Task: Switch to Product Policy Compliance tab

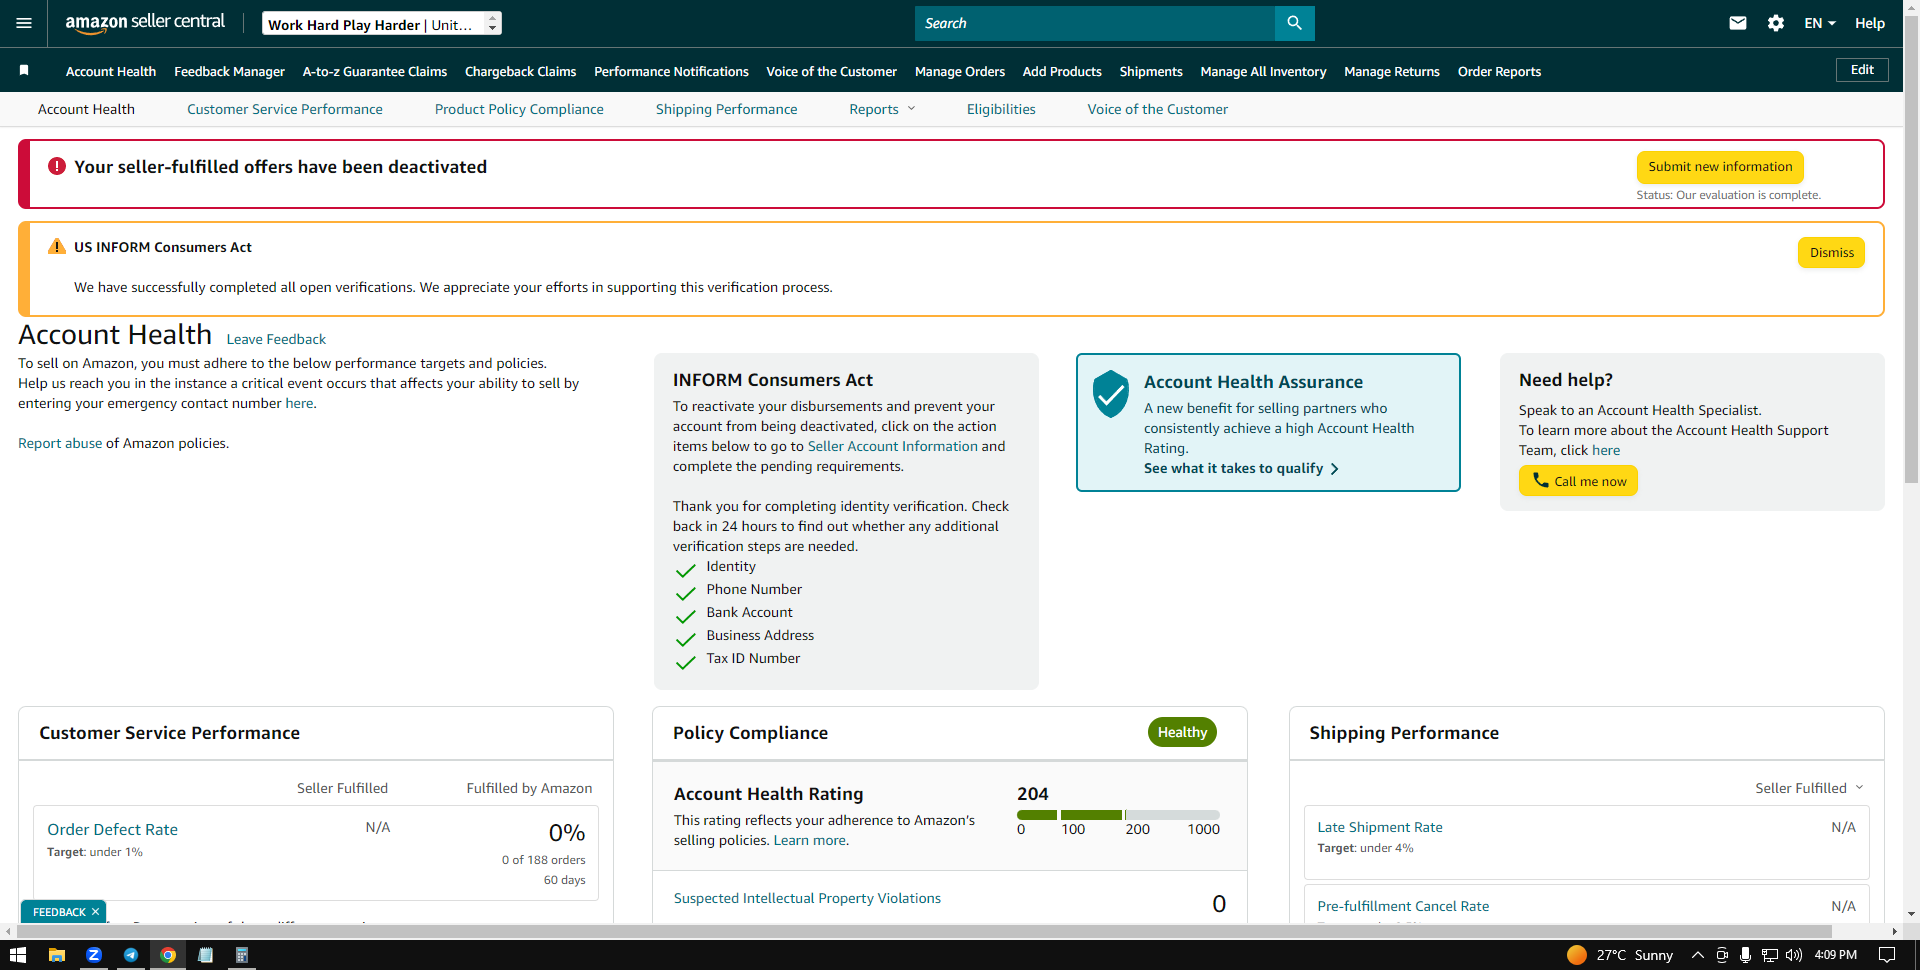Action: coord(519,109)
